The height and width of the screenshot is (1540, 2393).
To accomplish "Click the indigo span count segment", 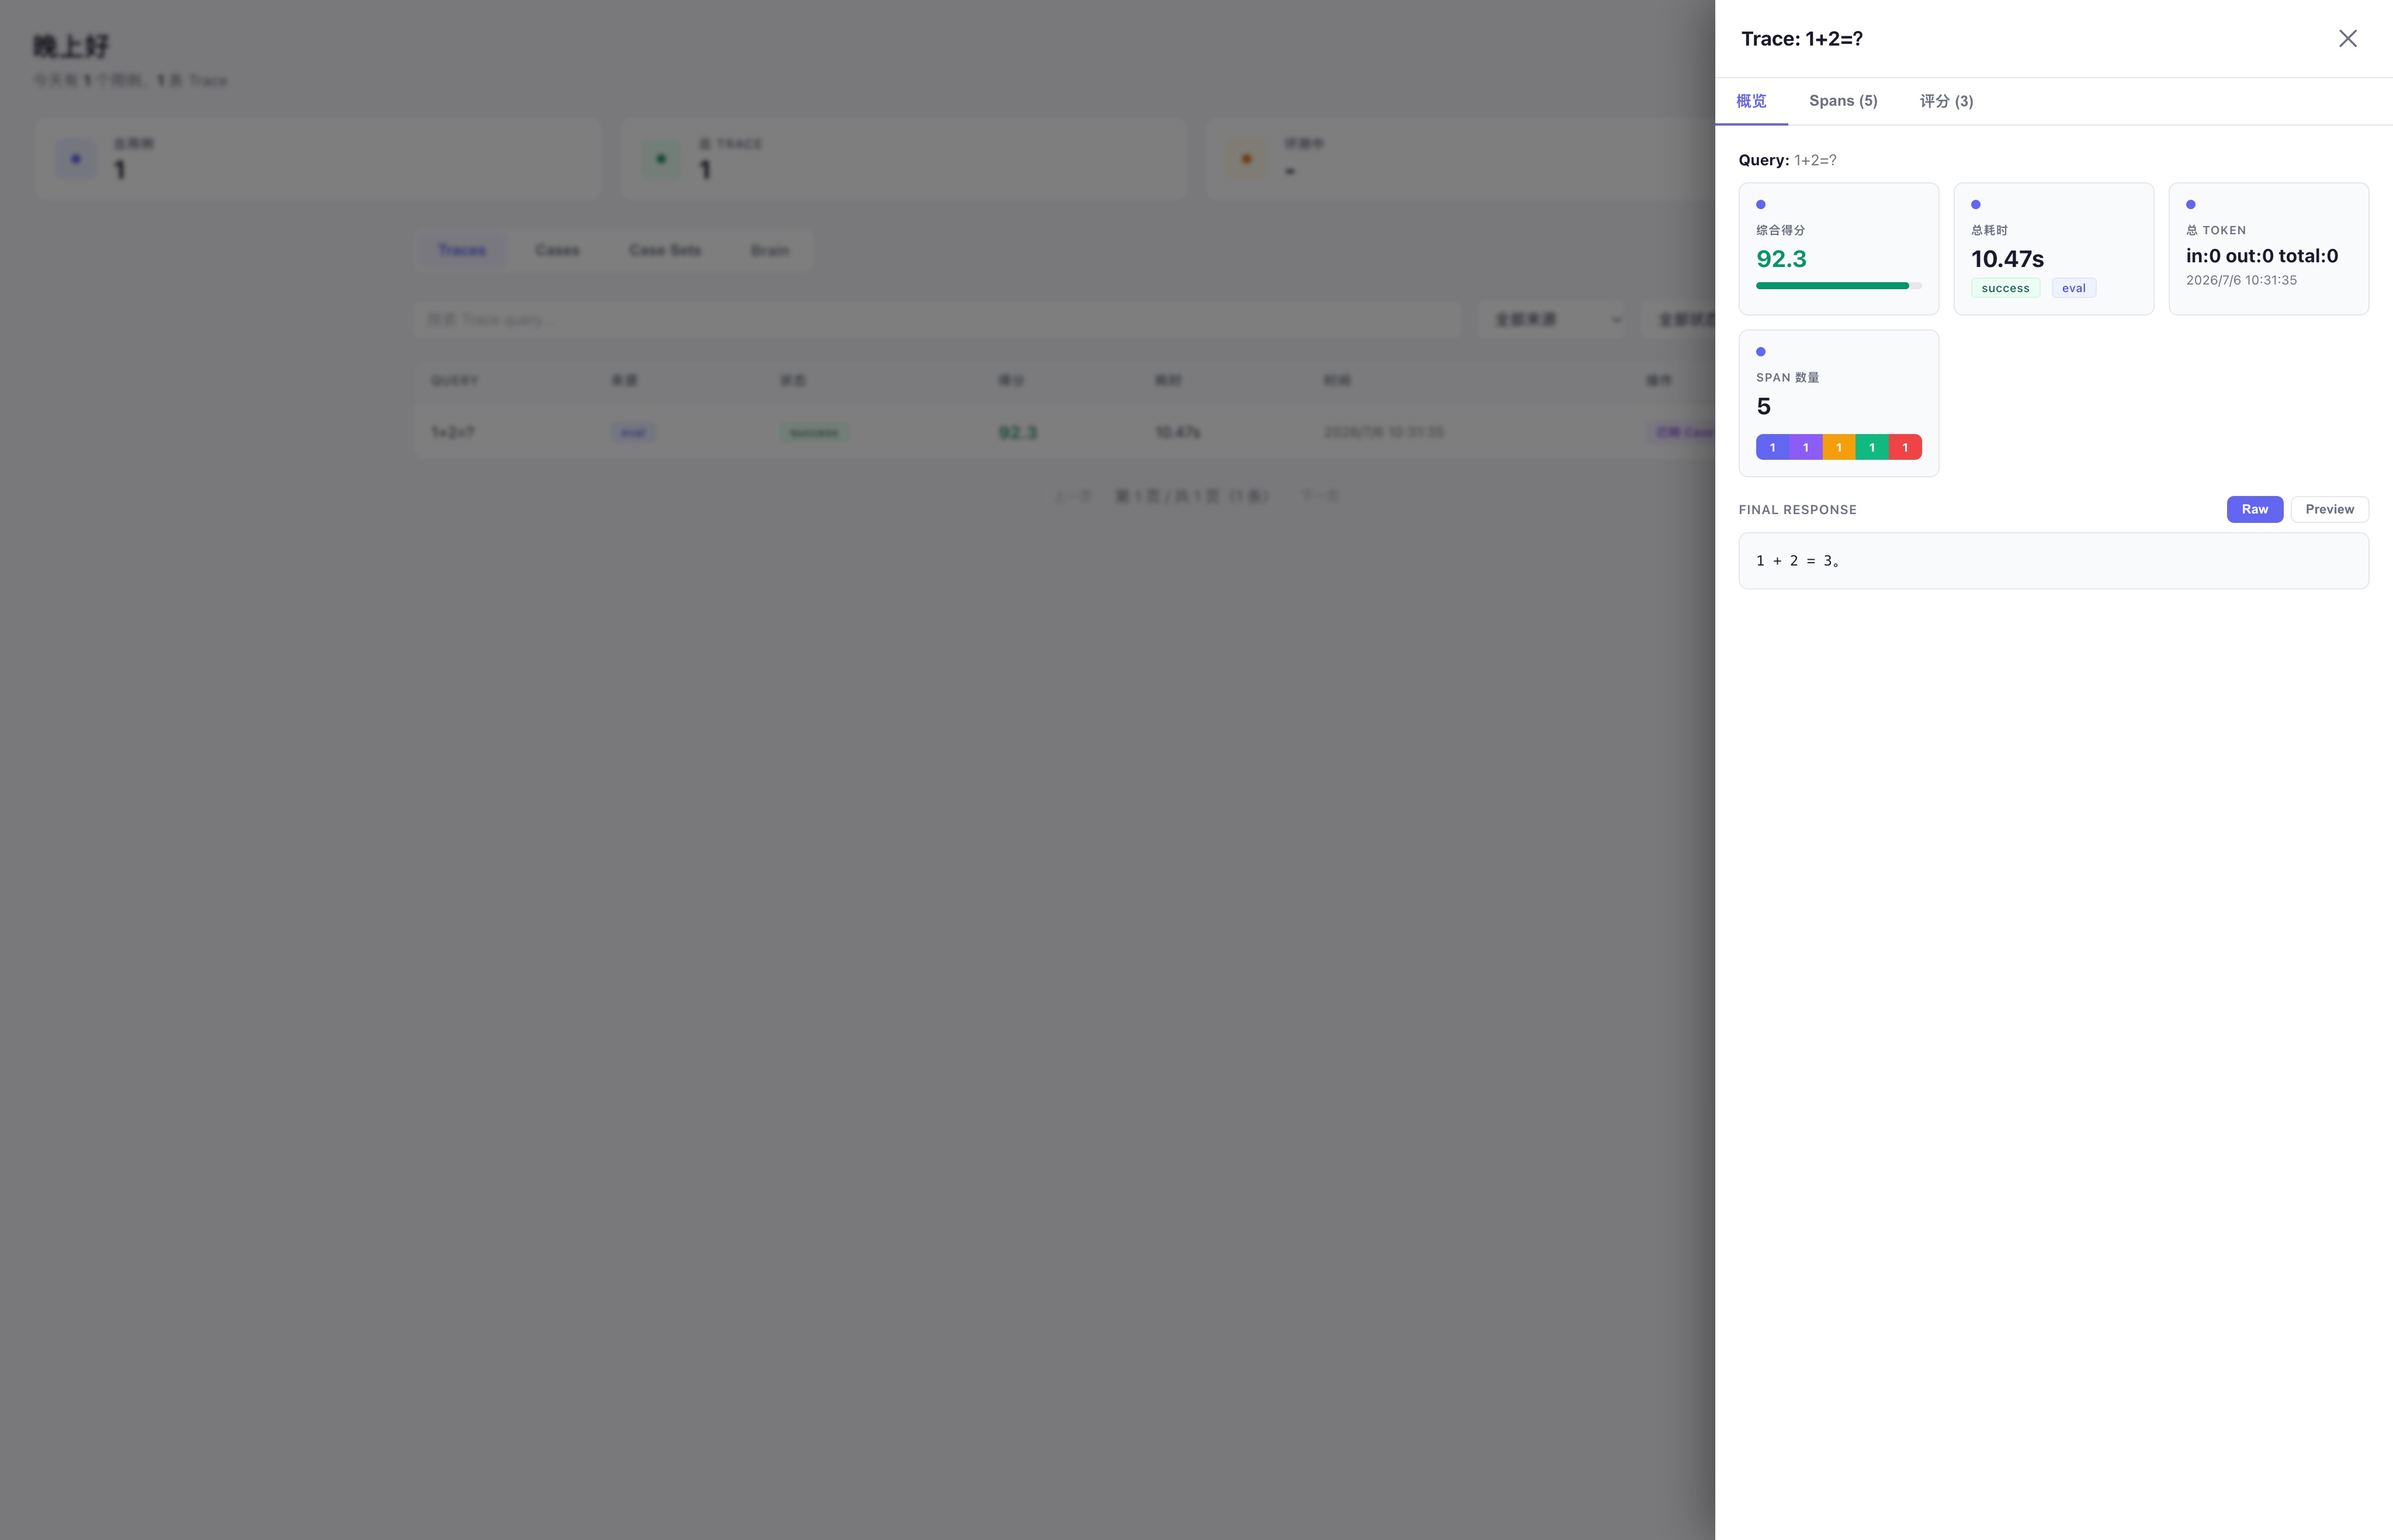I will click(1772, 447).
